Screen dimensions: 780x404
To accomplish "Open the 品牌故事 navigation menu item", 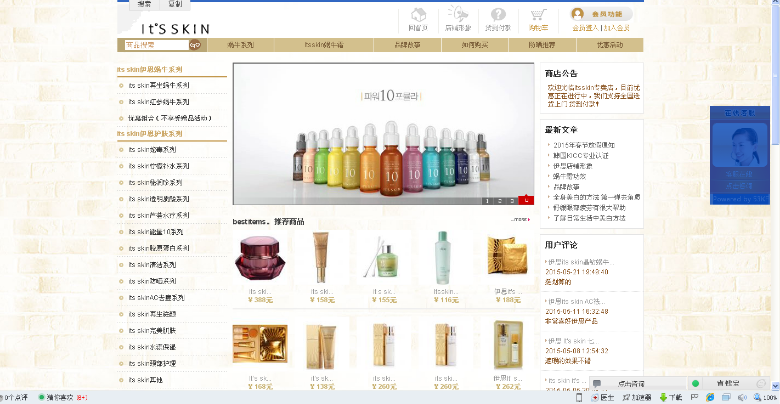I will [407, 45].
